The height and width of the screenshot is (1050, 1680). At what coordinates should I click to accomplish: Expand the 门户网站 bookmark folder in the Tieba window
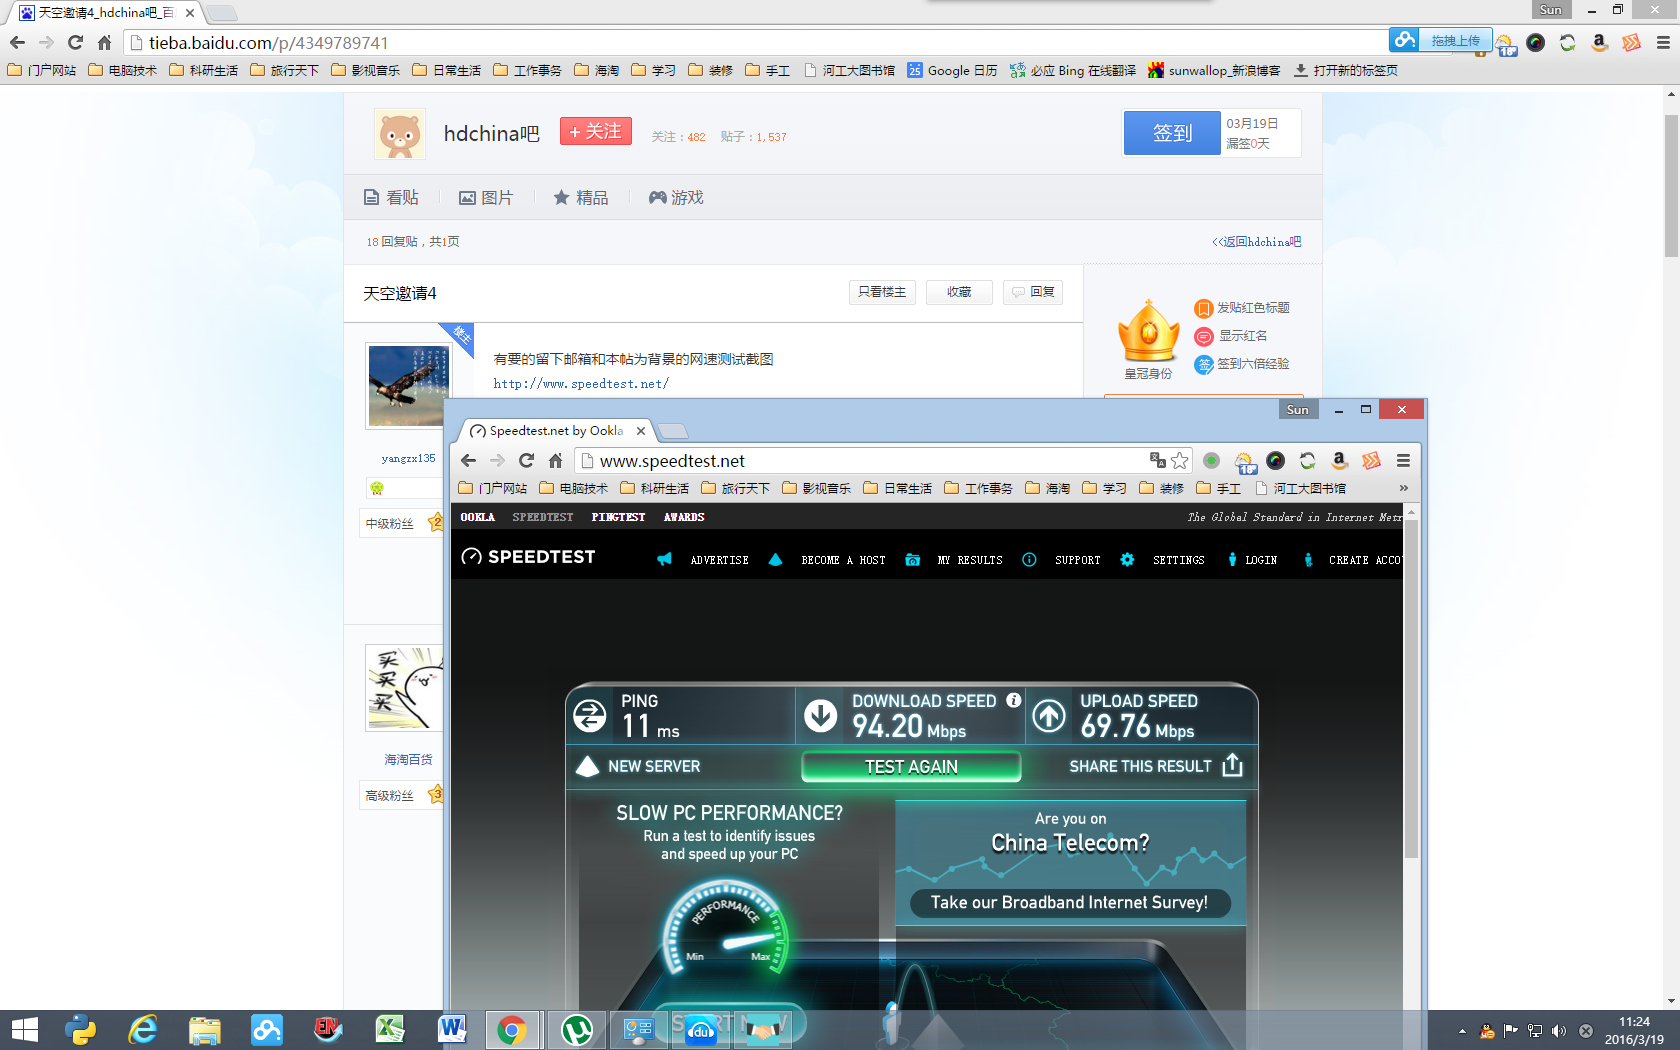coord(42,70)
